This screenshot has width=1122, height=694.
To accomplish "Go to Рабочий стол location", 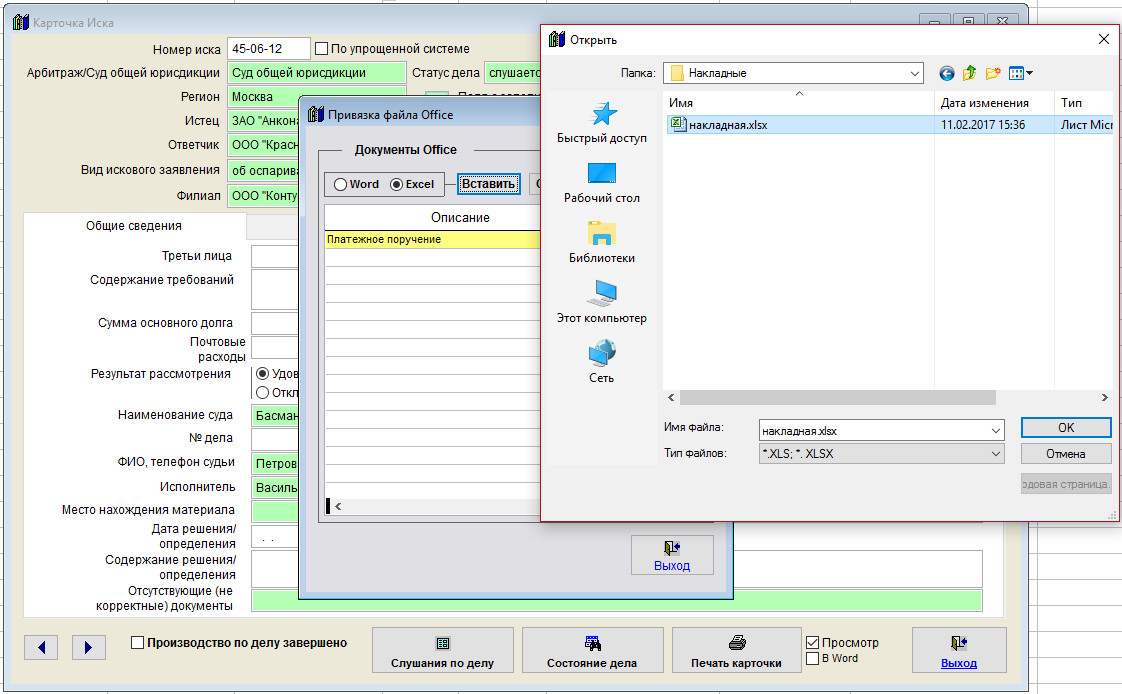I will [601, 182].
